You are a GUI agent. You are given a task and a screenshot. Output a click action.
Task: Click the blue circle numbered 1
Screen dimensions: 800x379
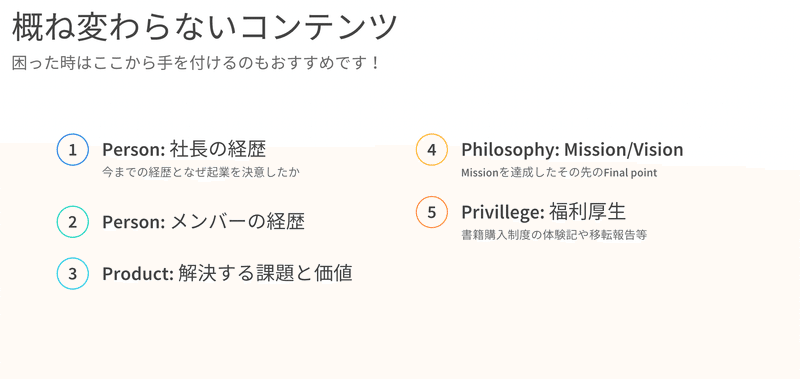click(x=73, y=149)
